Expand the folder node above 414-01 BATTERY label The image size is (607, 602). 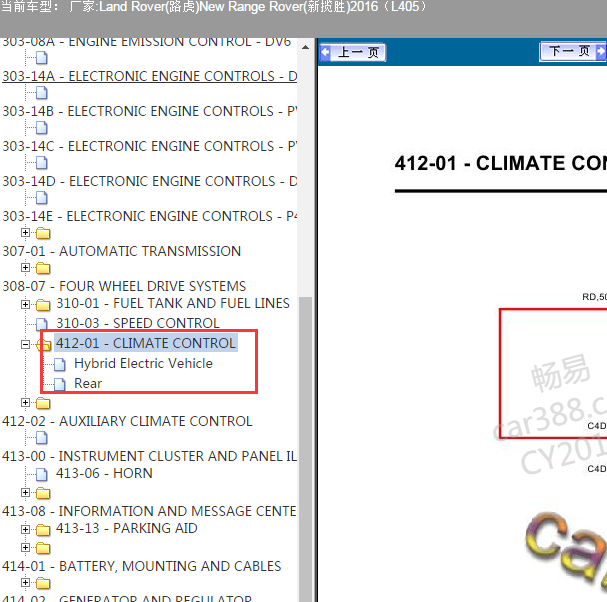click(x=26, y=547)
